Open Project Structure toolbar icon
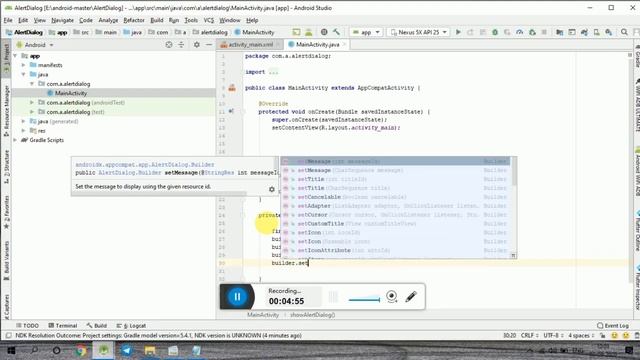Screen dimensions: 640x360 (559, 32)
